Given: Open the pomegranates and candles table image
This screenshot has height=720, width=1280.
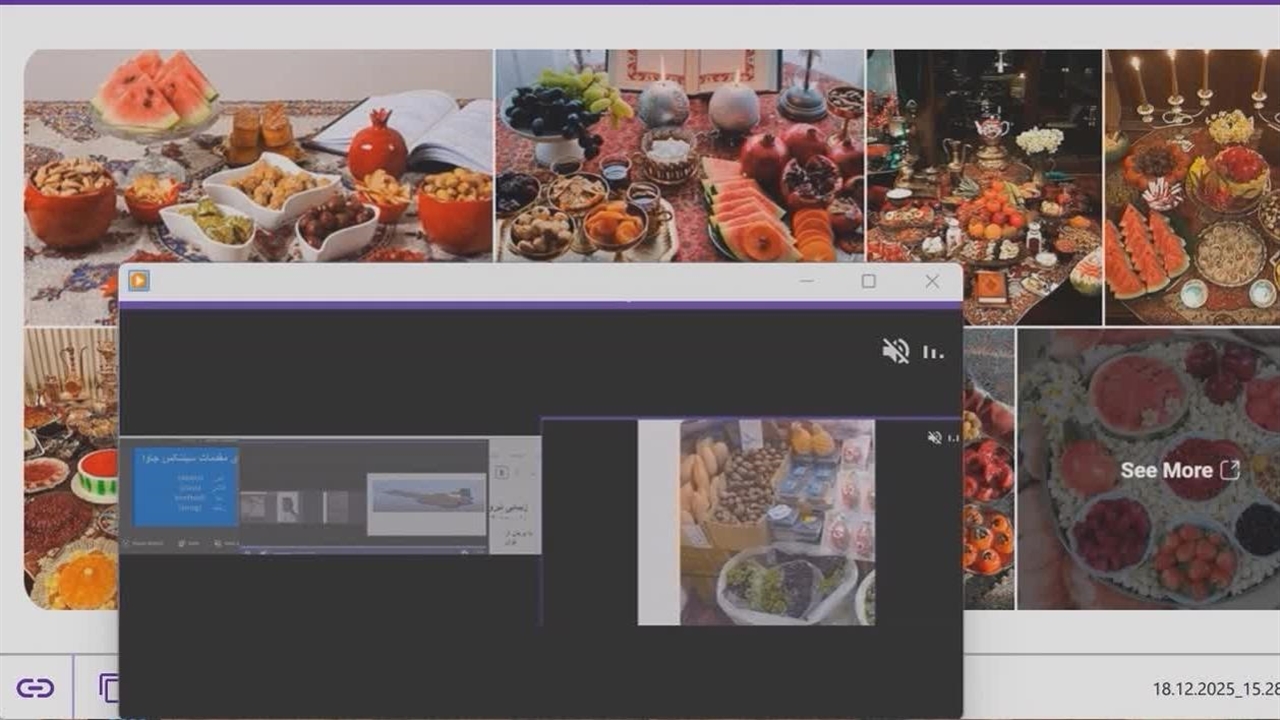Looking at the screenshot, I should click(680, 155).
